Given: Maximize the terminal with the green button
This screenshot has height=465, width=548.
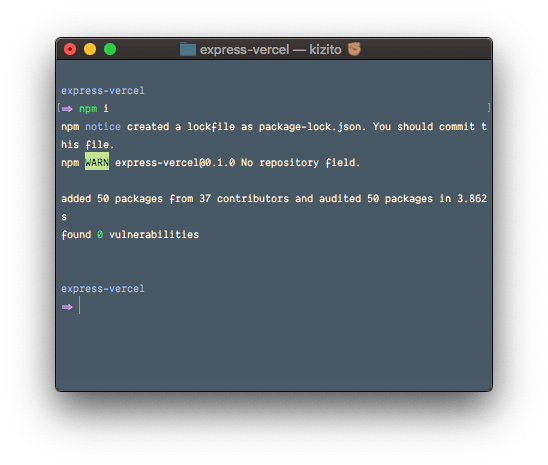Looking at the screenshot, I should 110,49.
